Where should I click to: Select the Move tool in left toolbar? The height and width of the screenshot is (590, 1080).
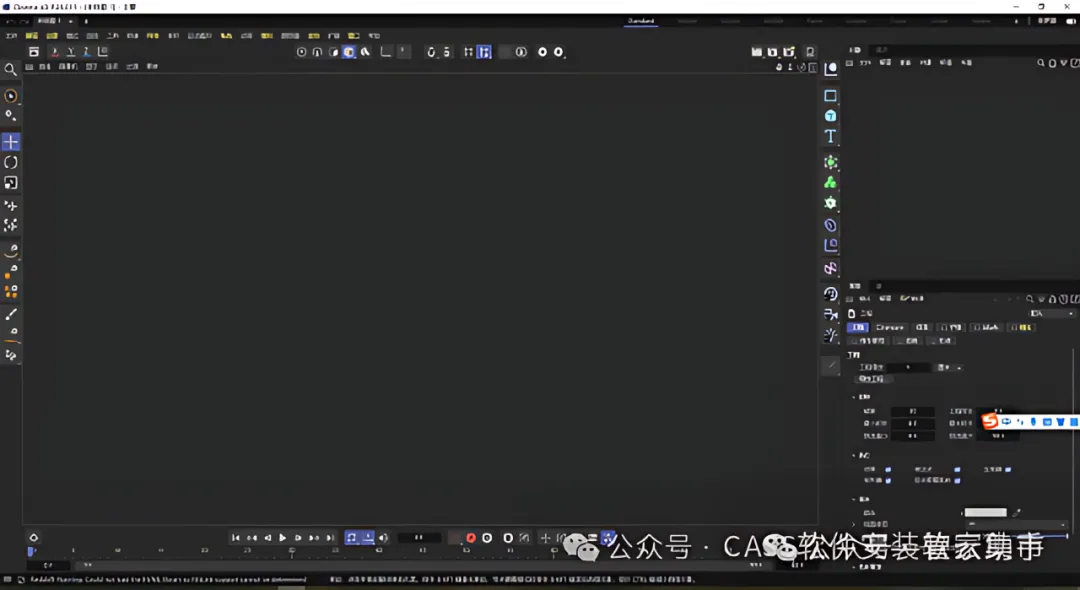[11, 142]
